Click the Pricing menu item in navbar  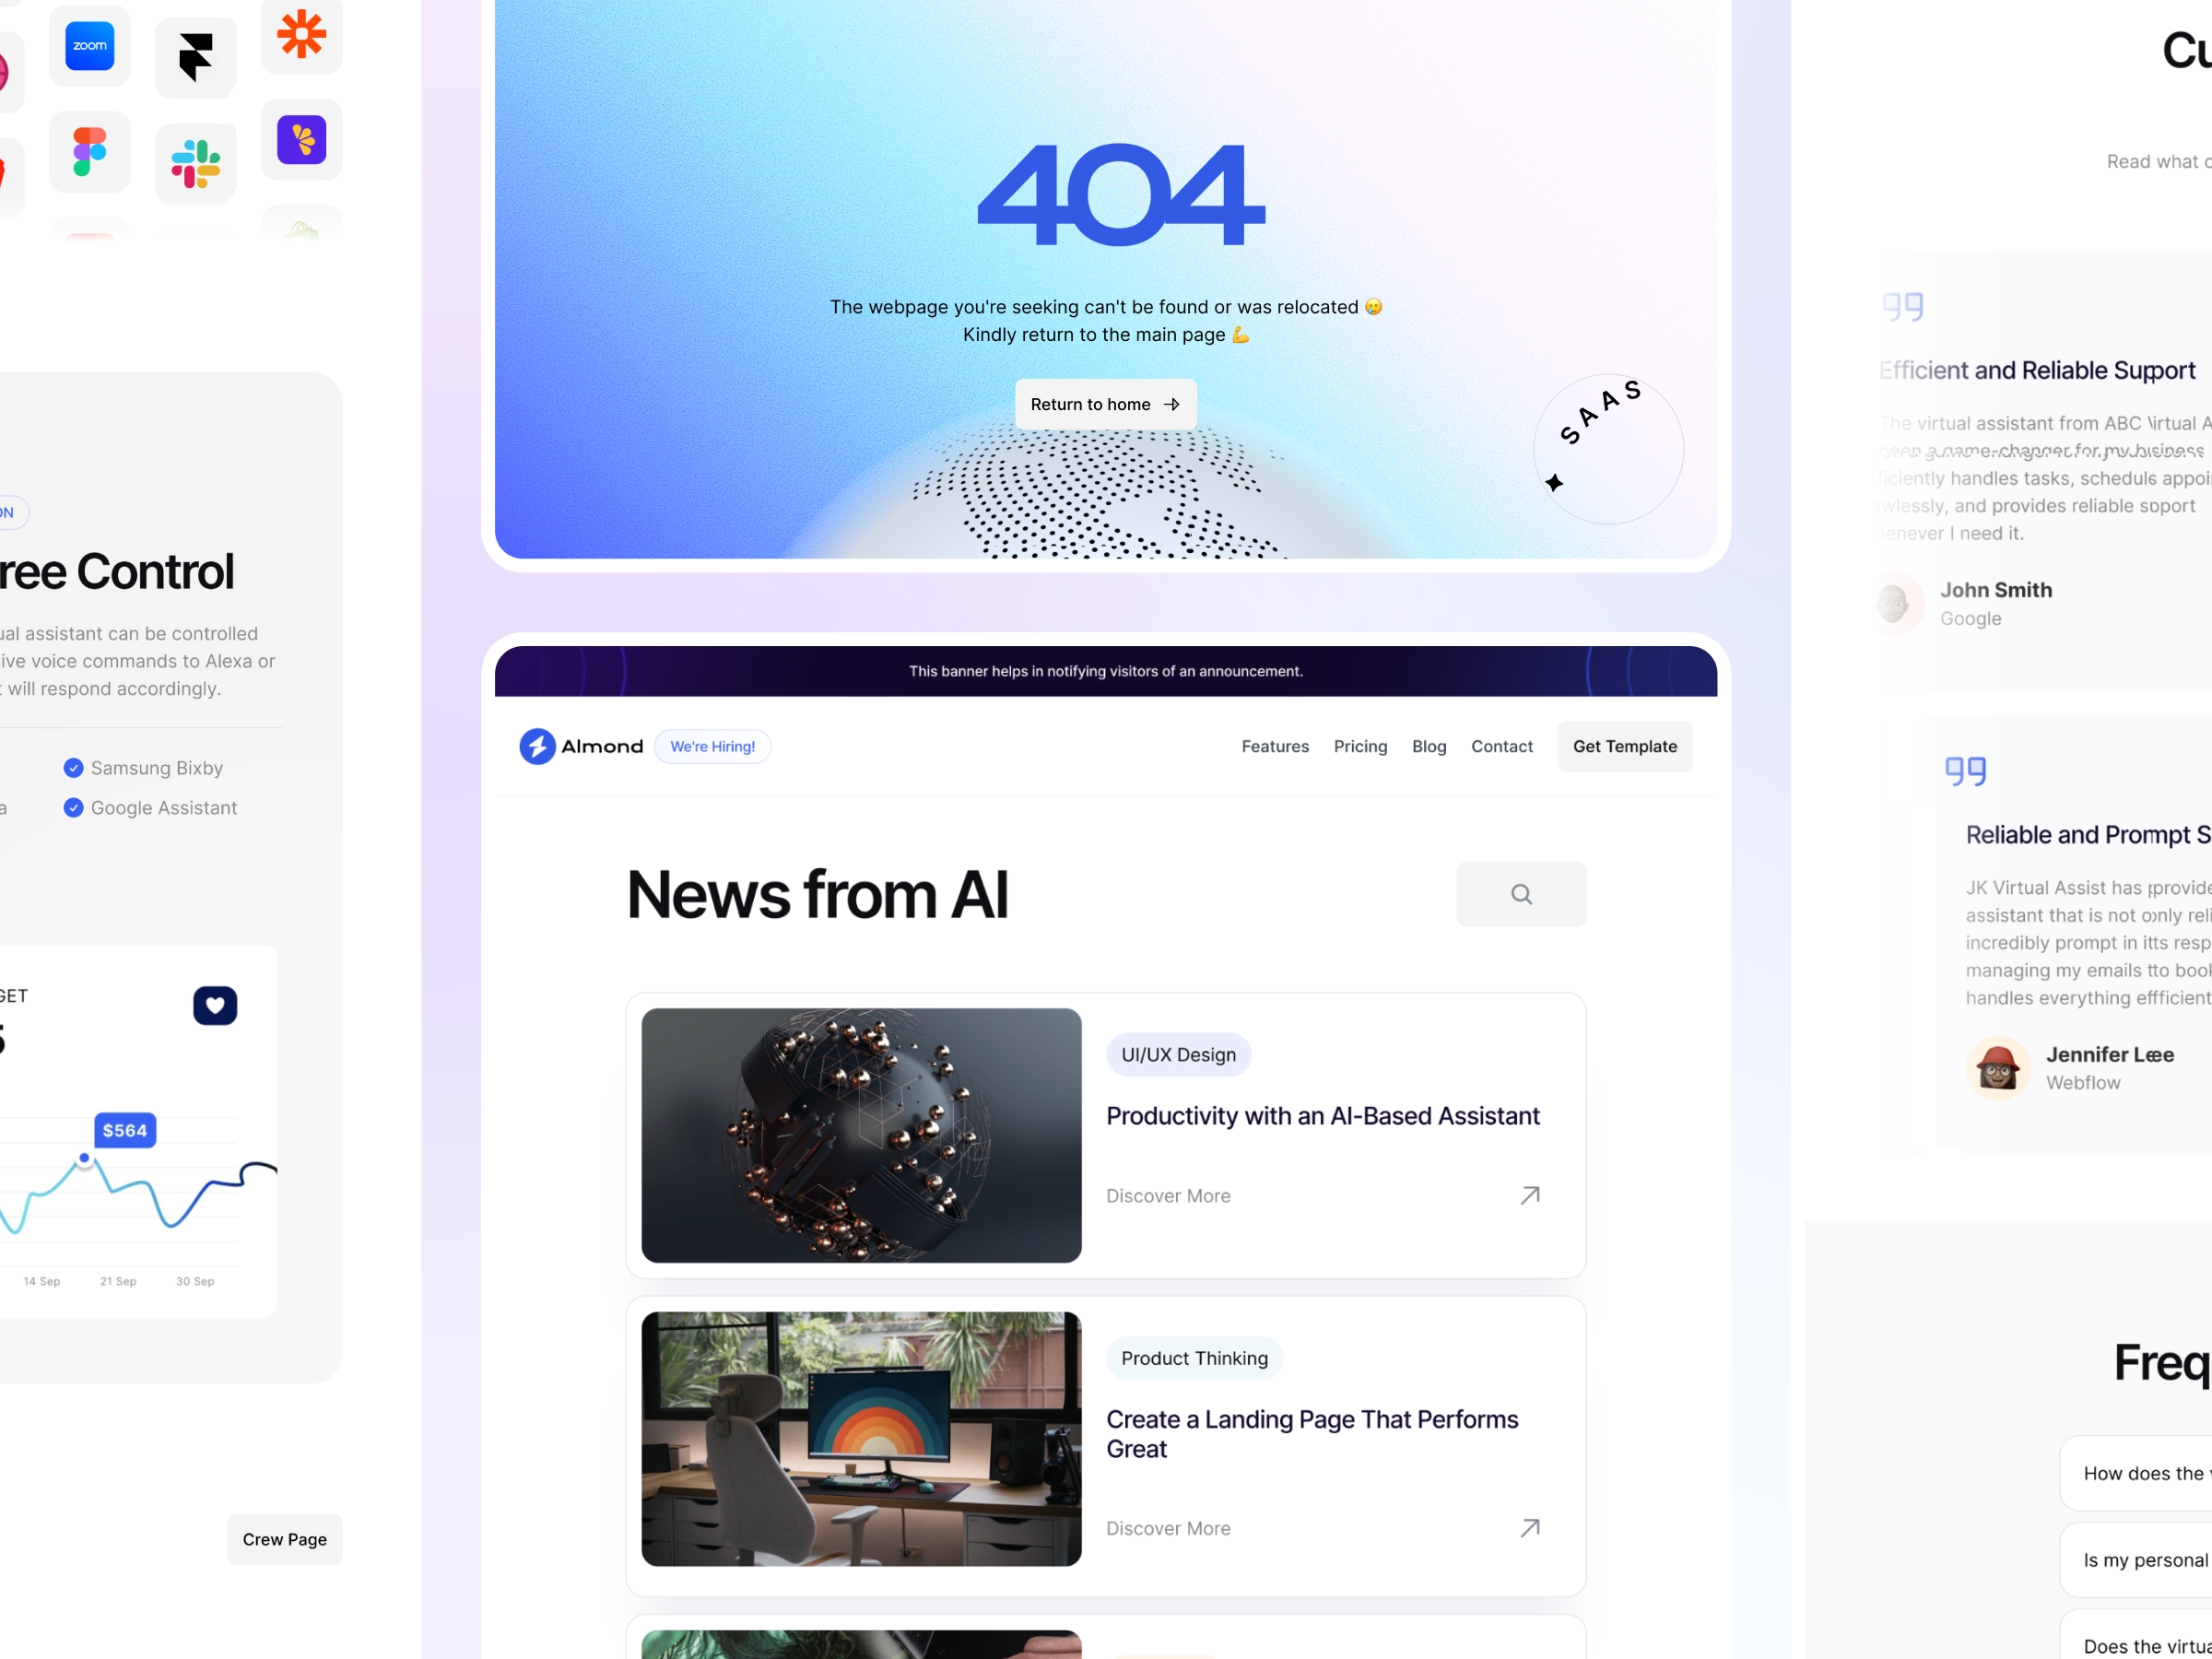1359,746
